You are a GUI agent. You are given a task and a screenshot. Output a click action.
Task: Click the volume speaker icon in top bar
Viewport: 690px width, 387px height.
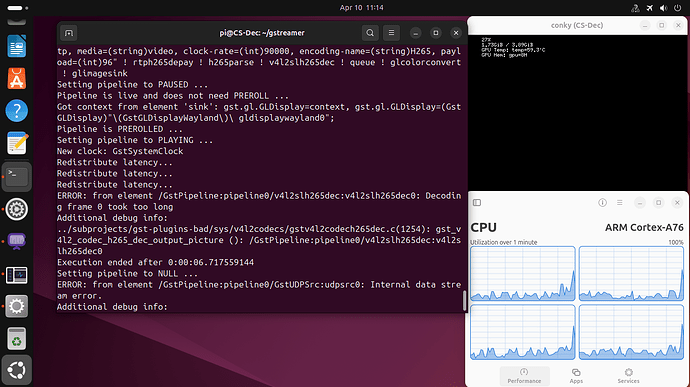(x=664, y=8)
